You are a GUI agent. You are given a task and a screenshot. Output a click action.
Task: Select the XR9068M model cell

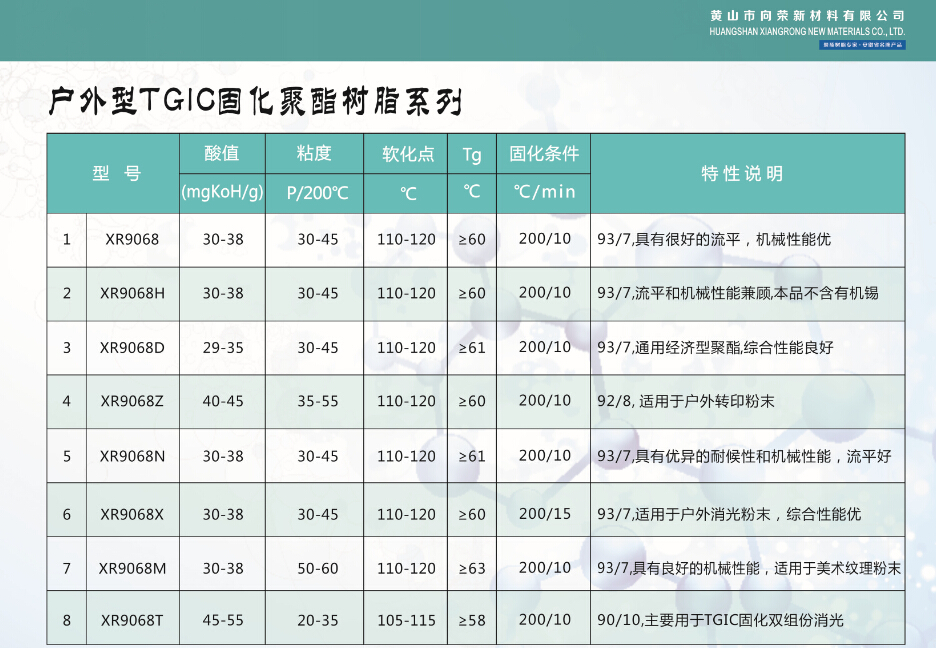click(x=132, y=568)
